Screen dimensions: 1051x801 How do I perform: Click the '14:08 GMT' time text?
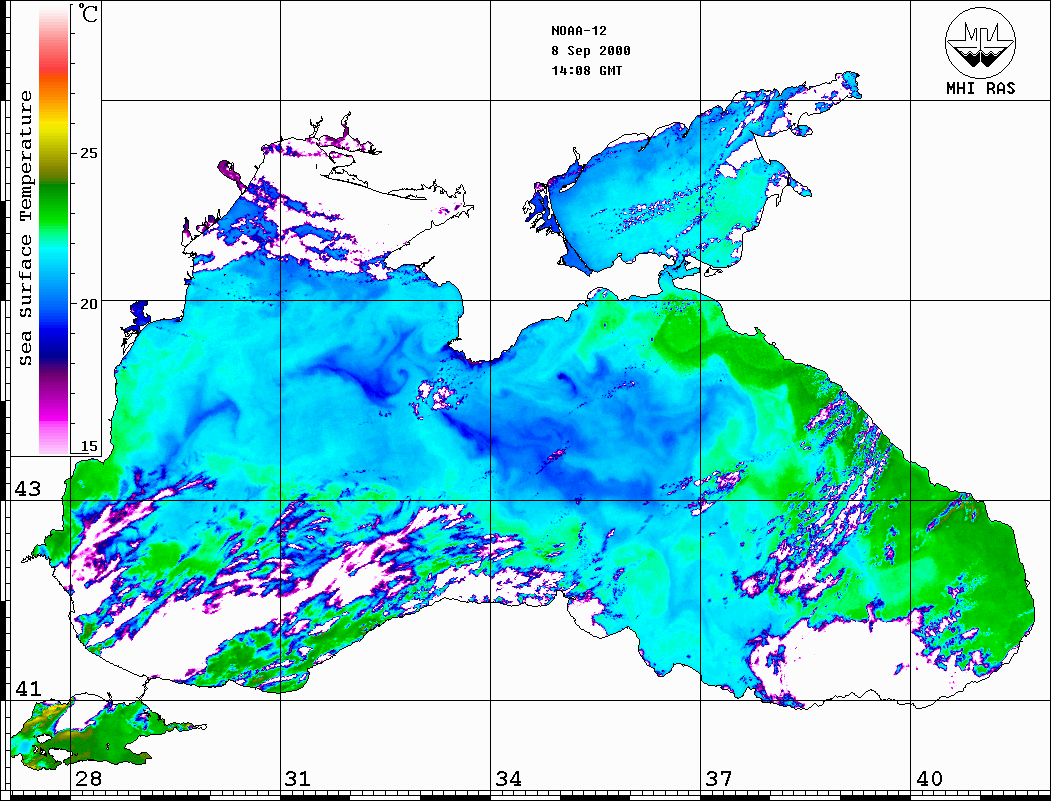pyautogui.click(x=586, y=70)
